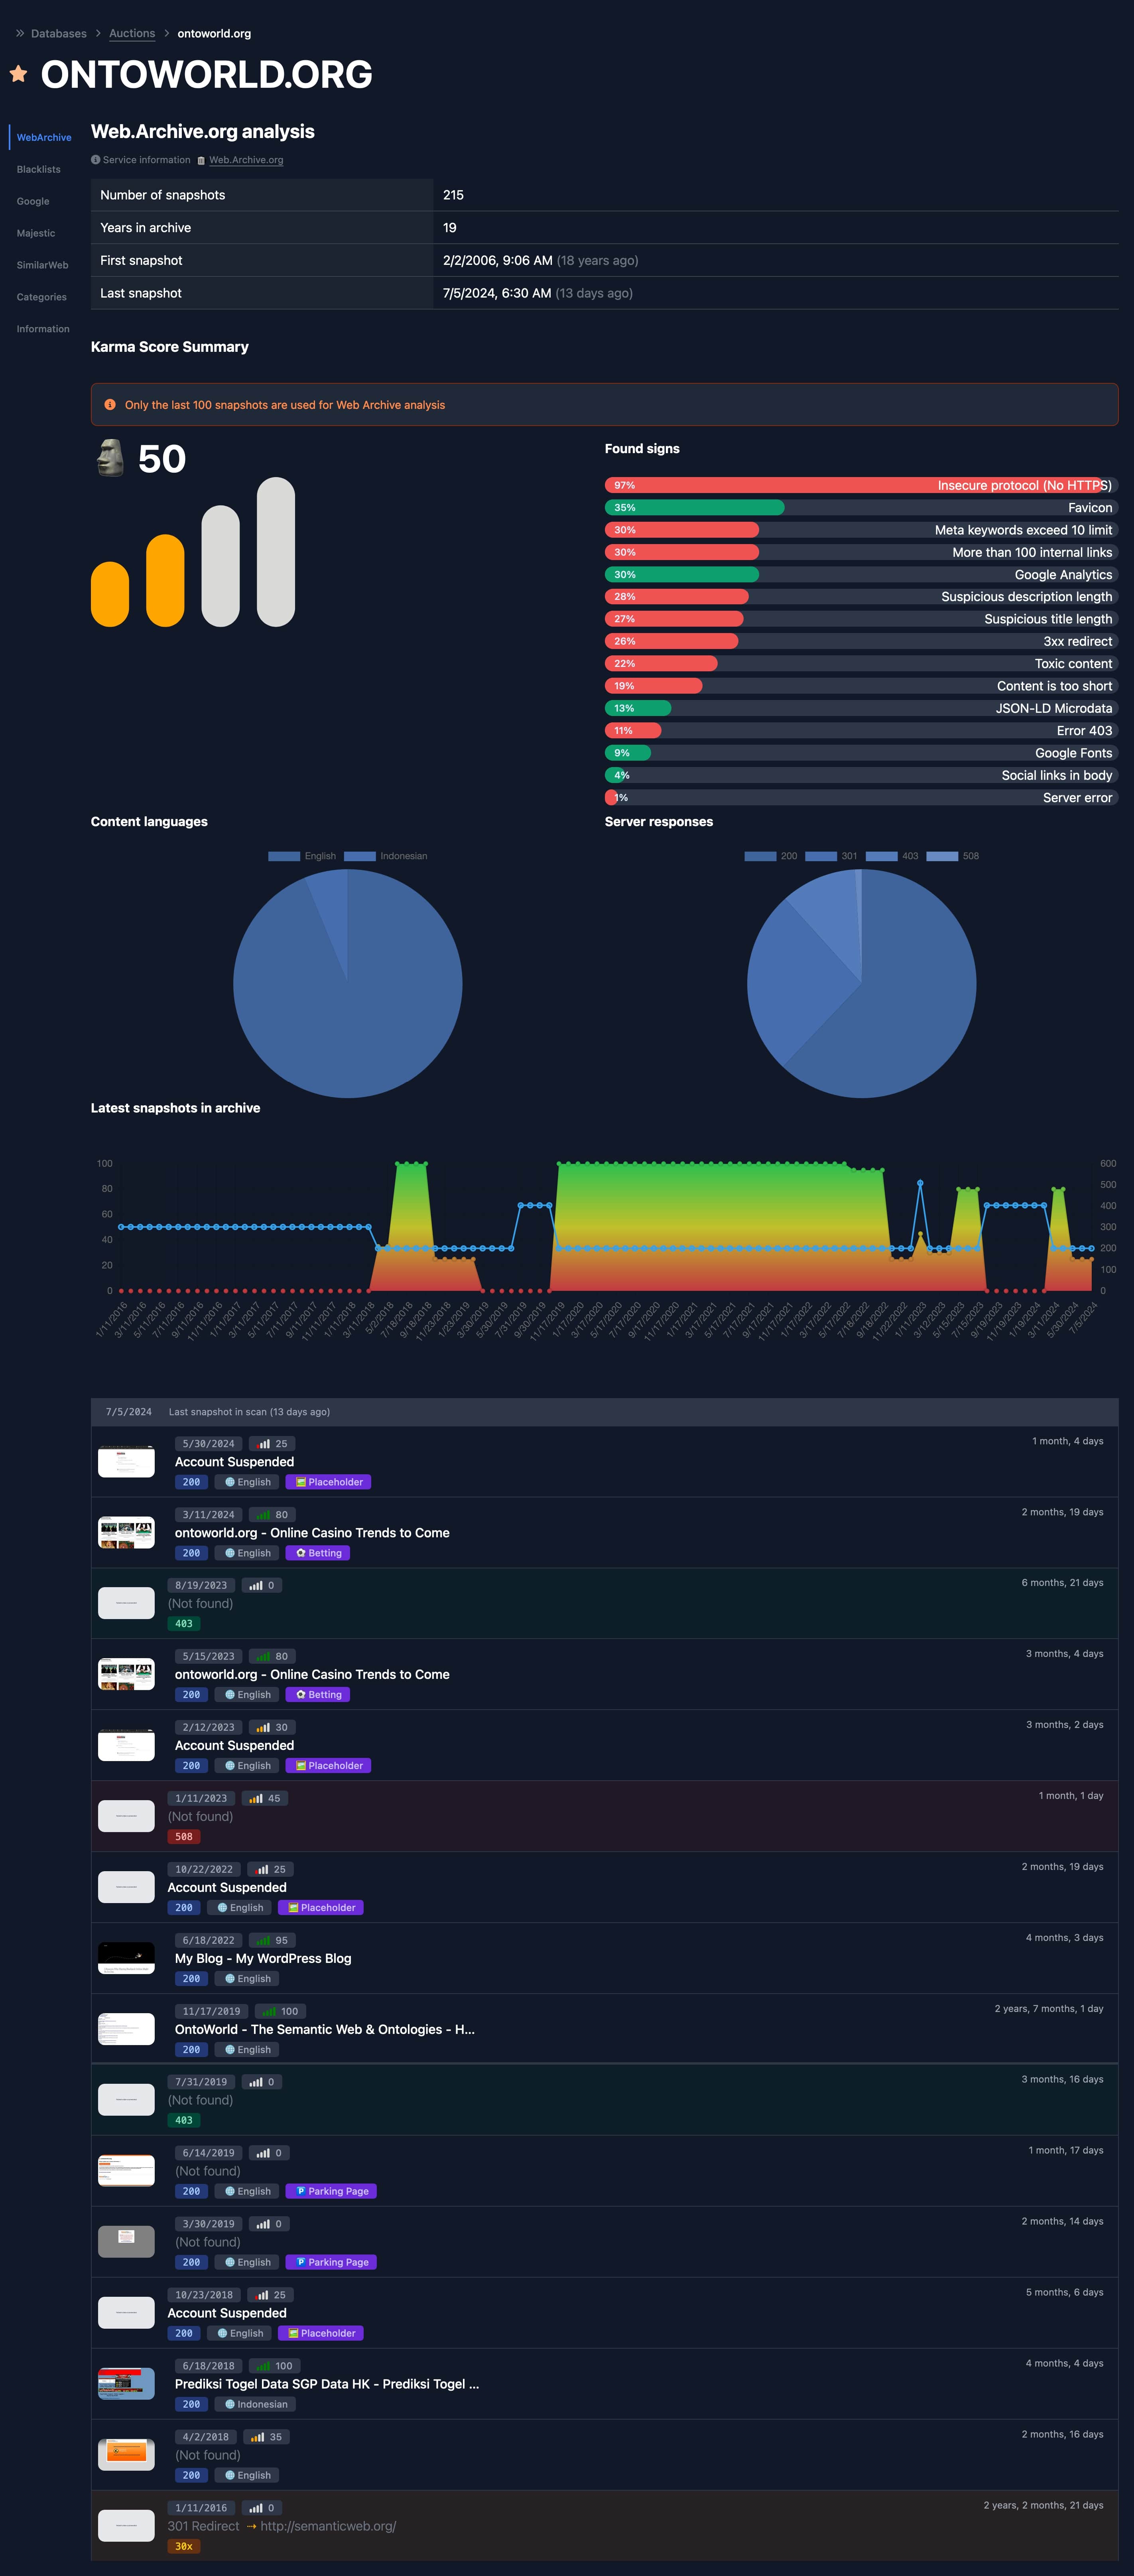
Task: Switch to the Majestic sidebar section
Action: click(36, 233)
